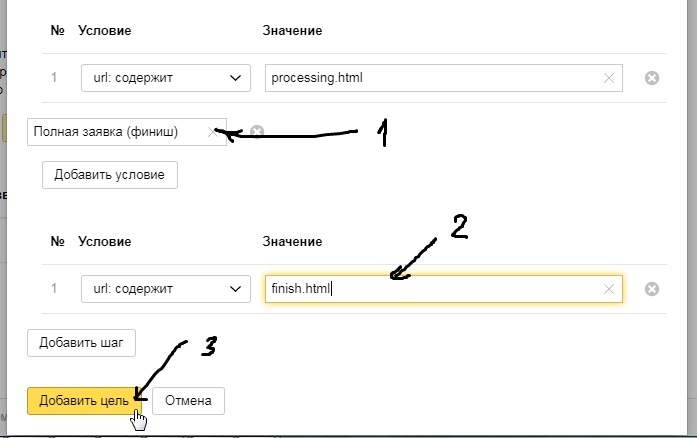Click the 'Условие' header above the finish.html row
This screenshot has width=697, height=438.
tap(104, 242)
